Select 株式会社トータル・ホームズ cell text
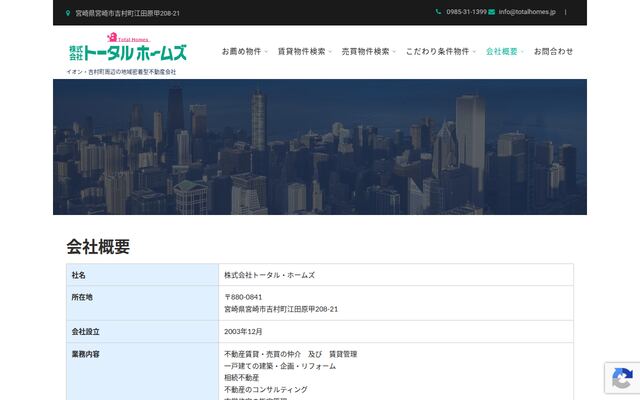 269,275
